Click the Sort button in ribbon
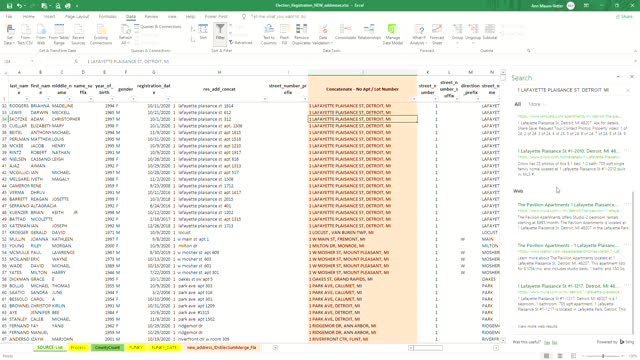640x360 pixels. tap(203, 32)
